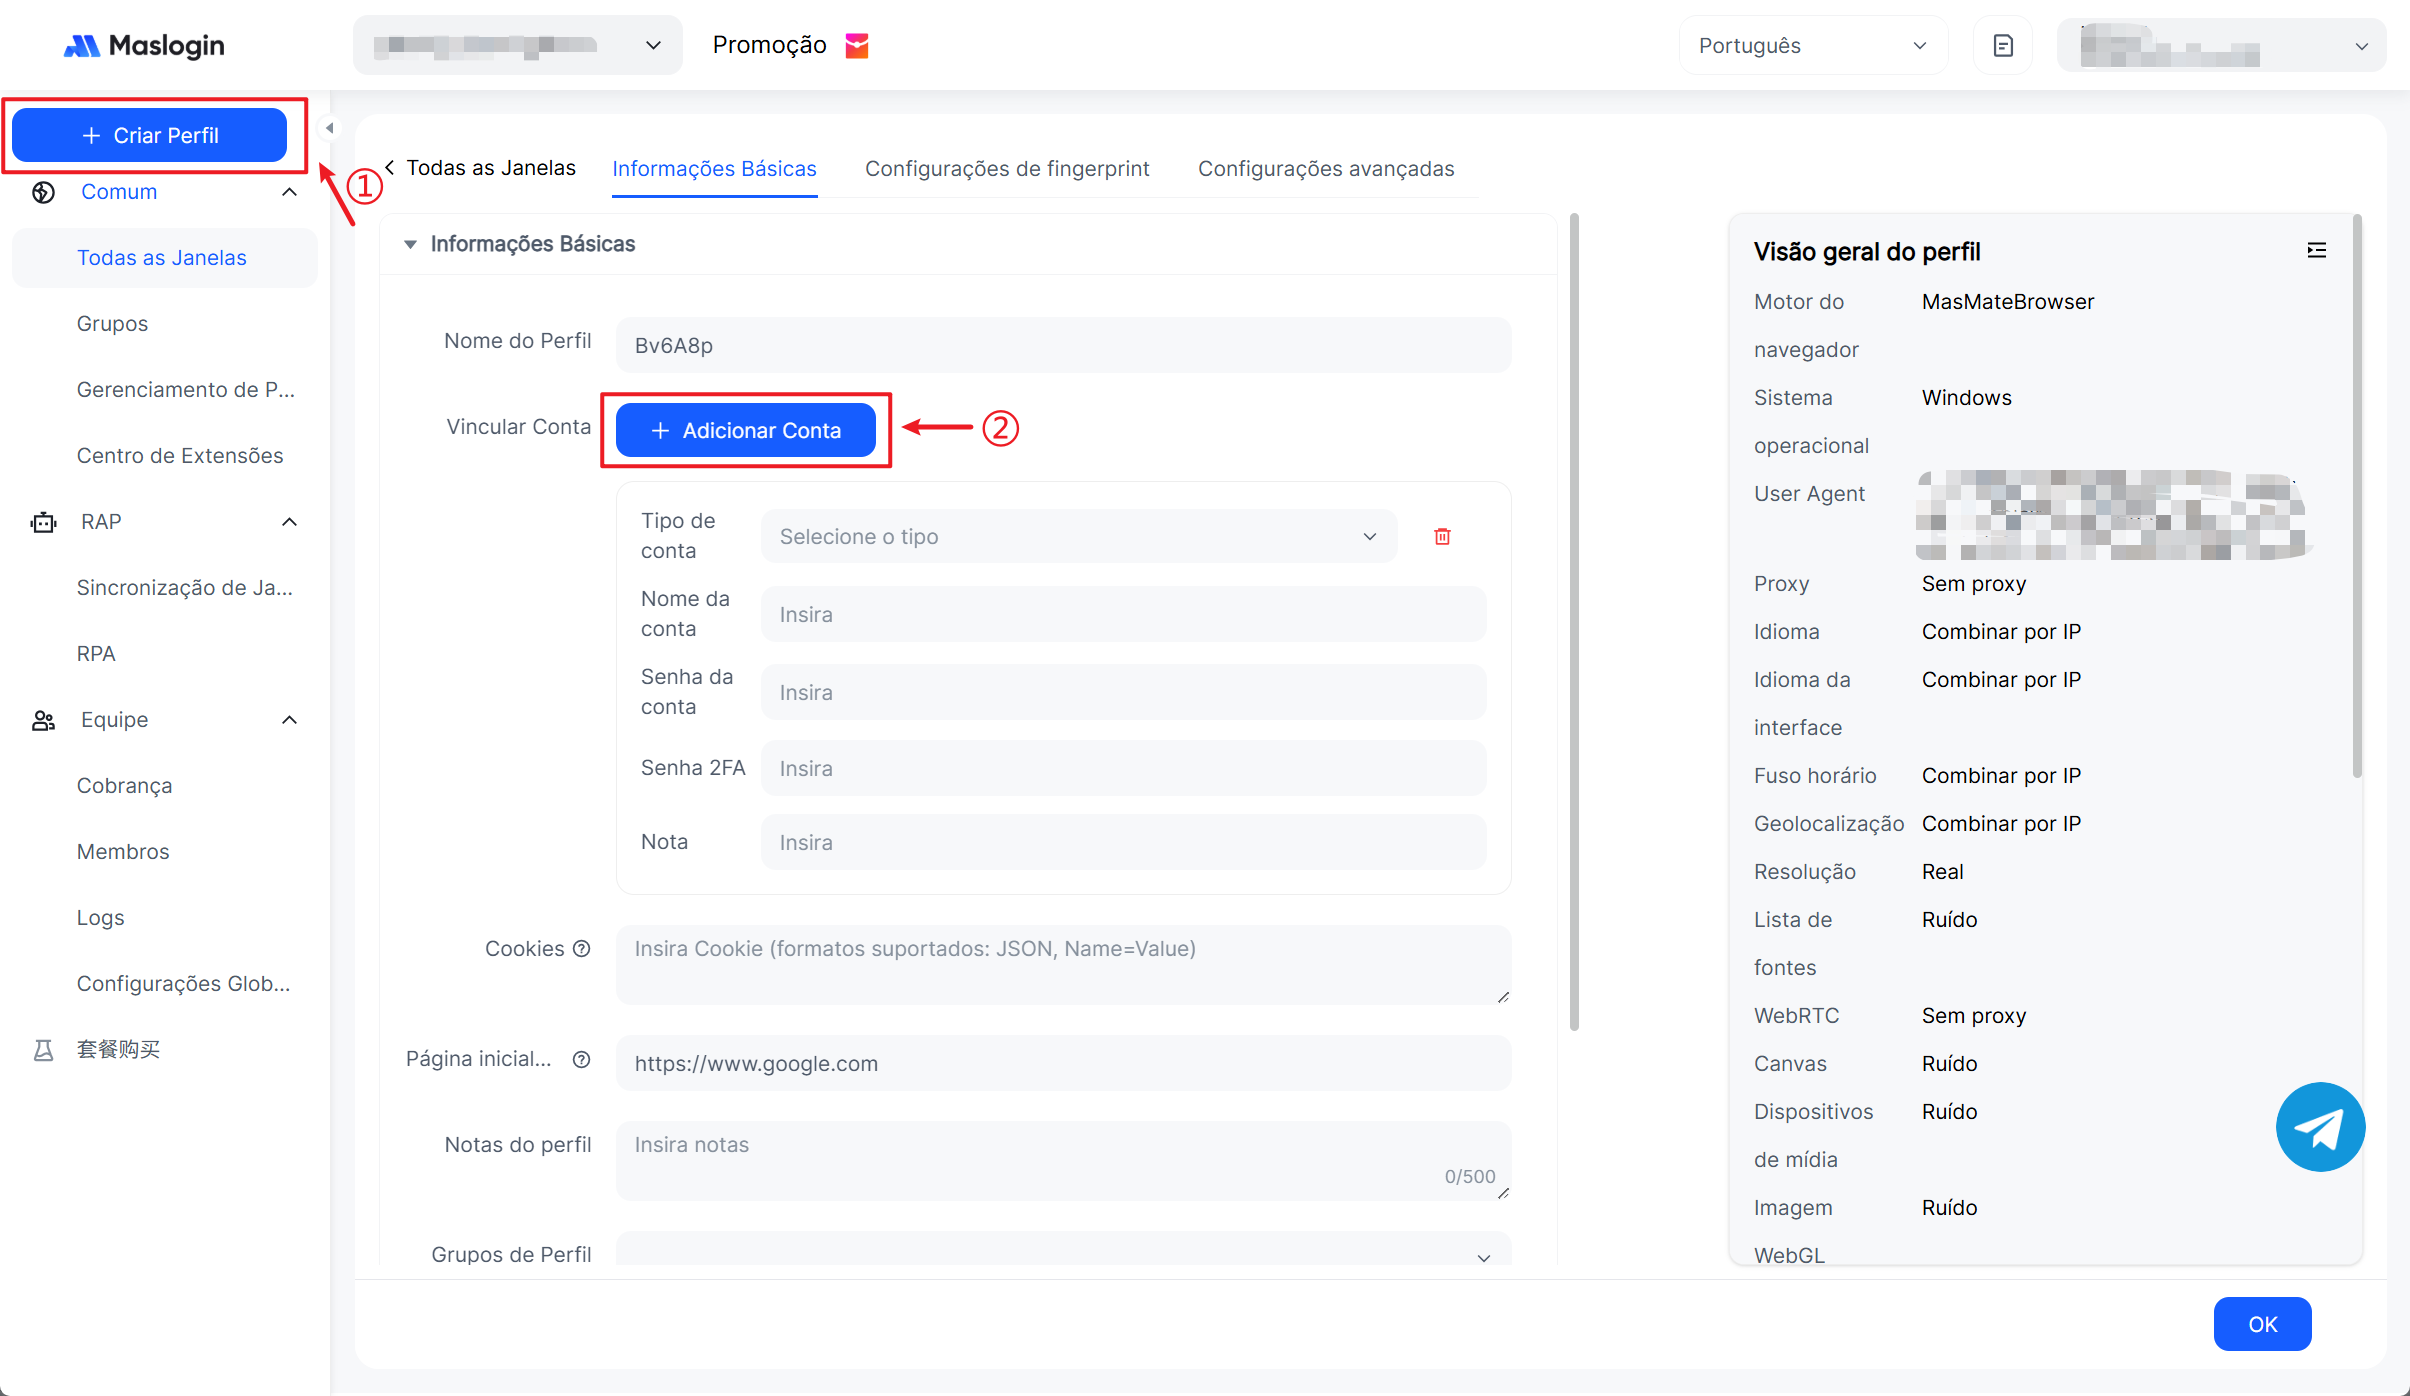Switch to Configurações de fingerprint tab
This screenshot has width=2410, height=1396.
1007,169
